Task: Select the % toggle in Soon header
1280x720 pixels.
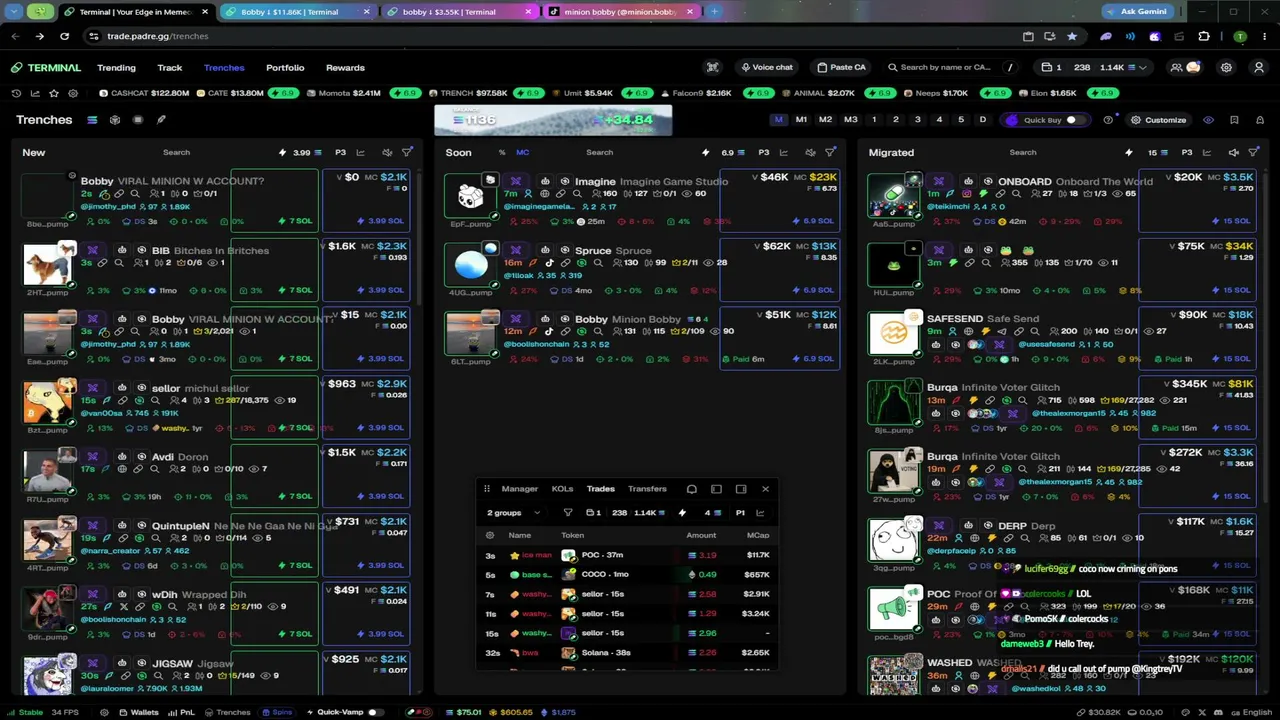Action: click(502, 153)
